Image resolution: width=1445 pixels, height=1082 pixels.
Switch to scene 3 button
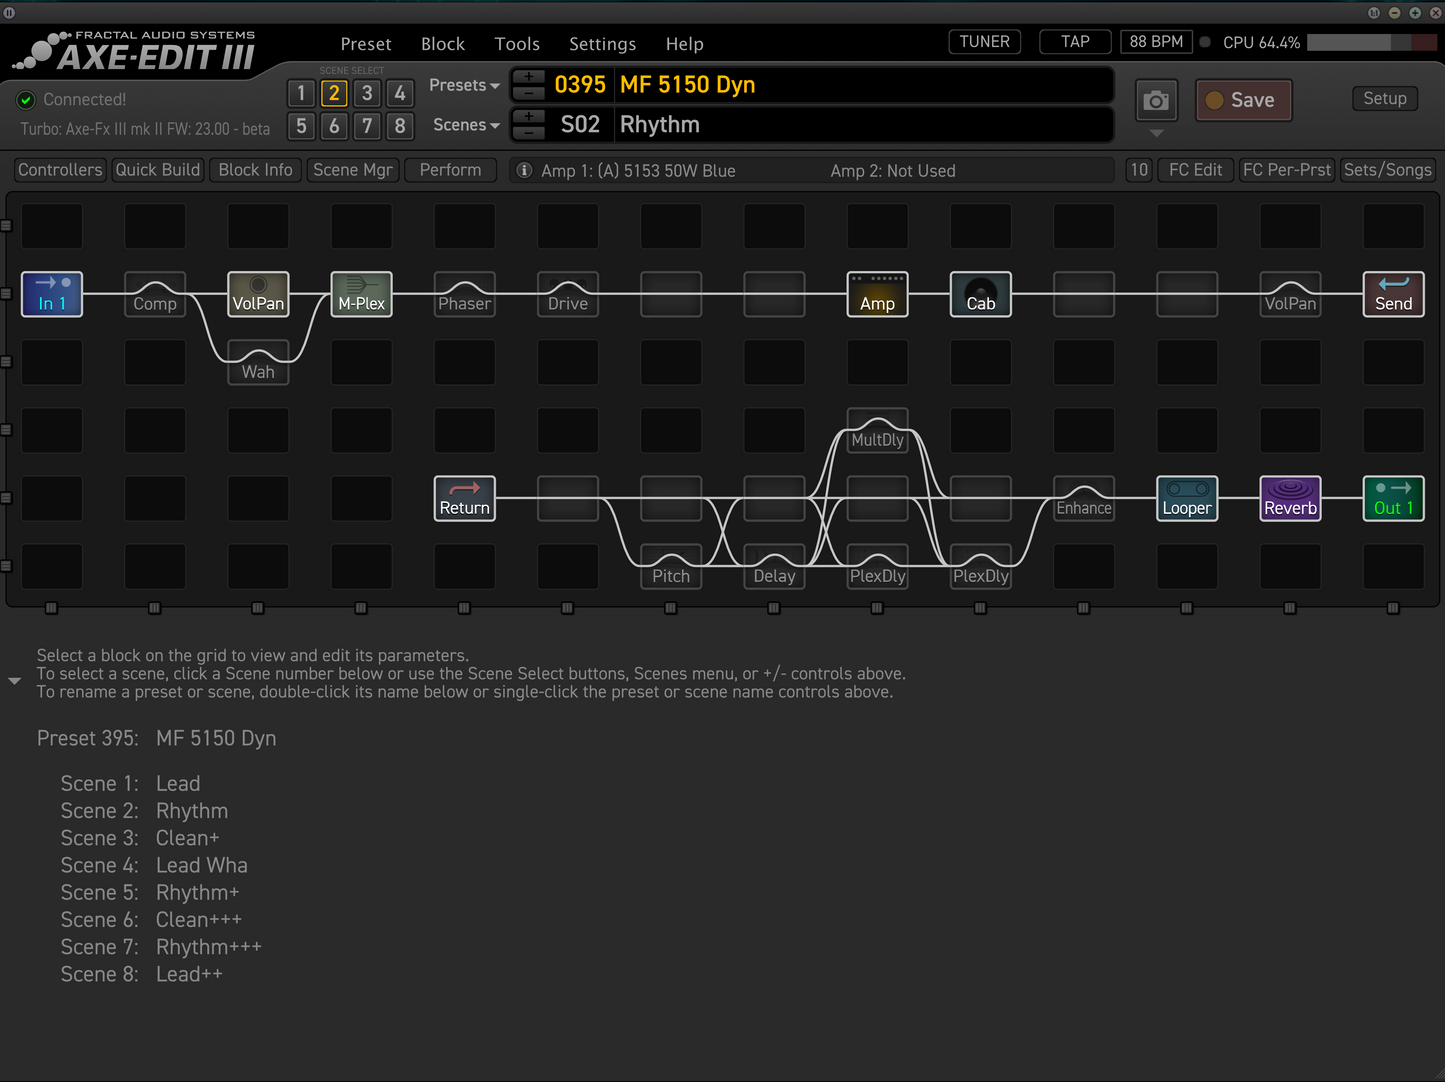coord(367,93)
